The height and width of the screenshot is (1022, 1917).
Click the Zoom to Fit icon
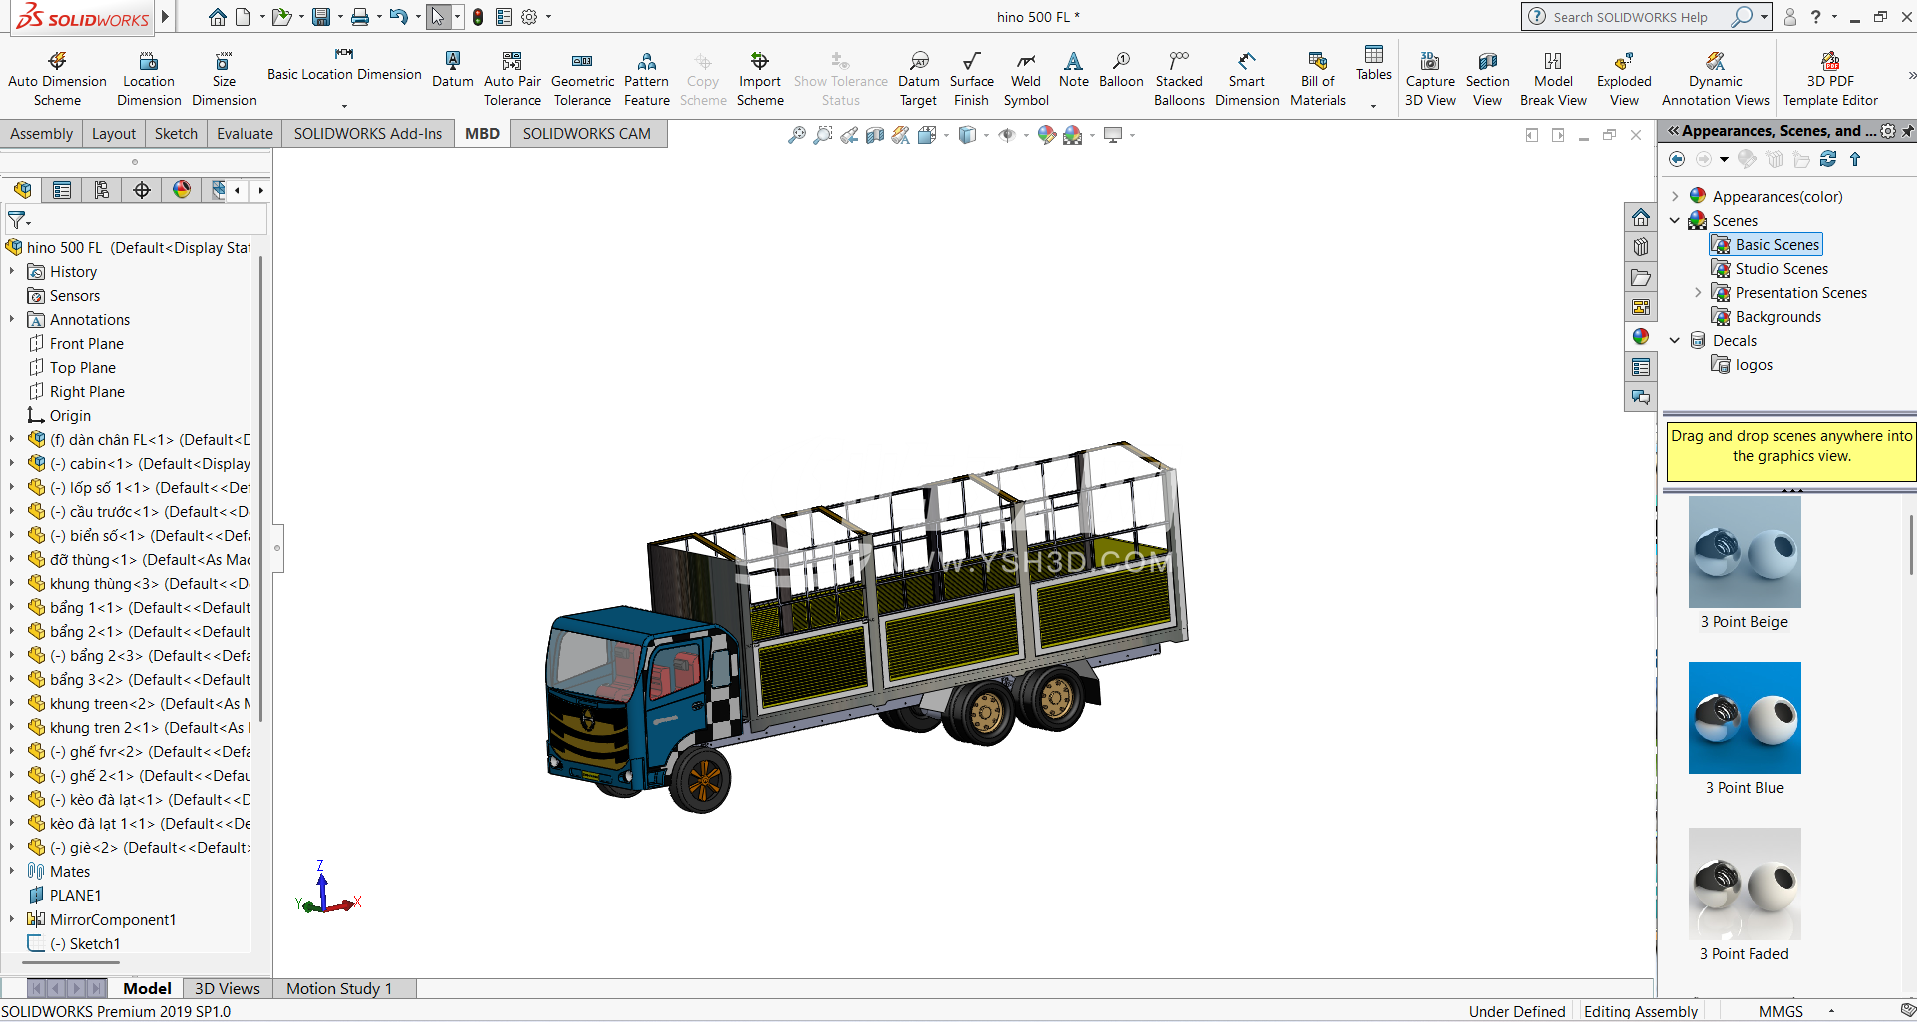(796, 135)
